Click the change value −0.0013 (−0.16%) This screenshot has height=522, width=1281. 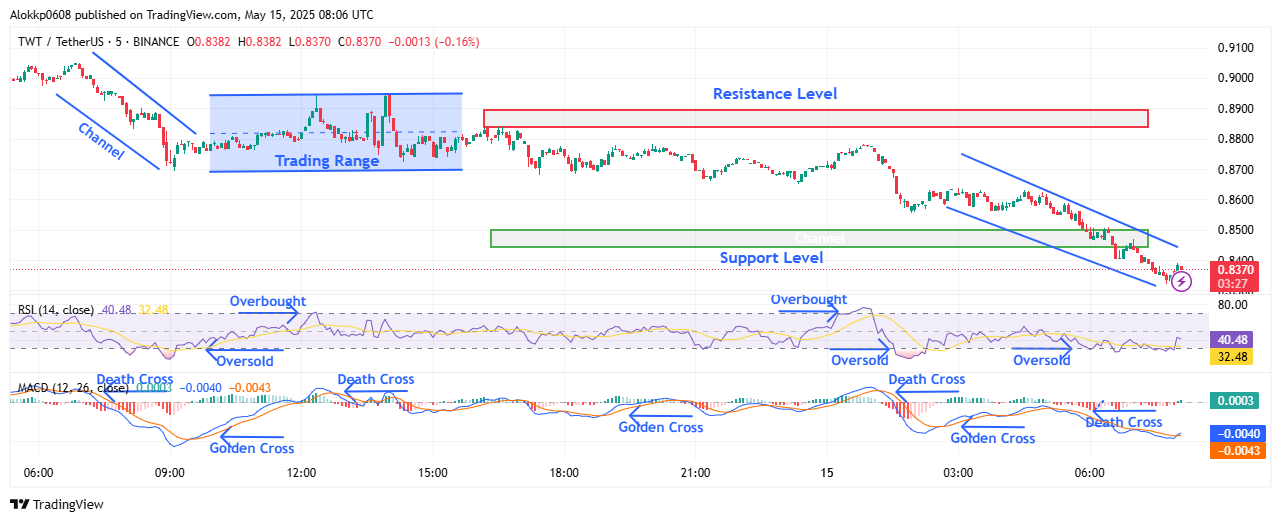point(435,42)
